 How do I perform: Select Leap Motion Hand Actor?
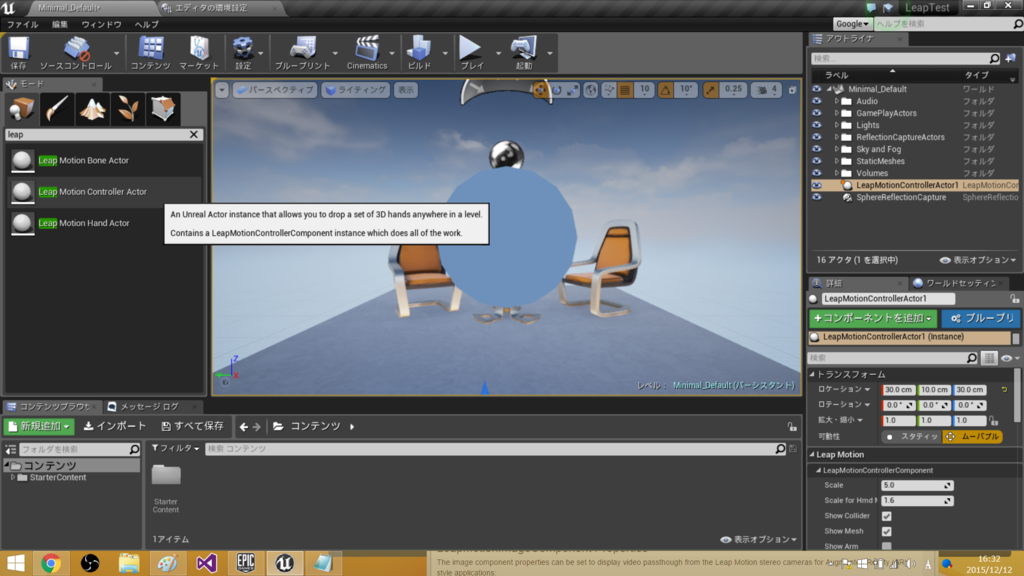click(x=104, y=223)
